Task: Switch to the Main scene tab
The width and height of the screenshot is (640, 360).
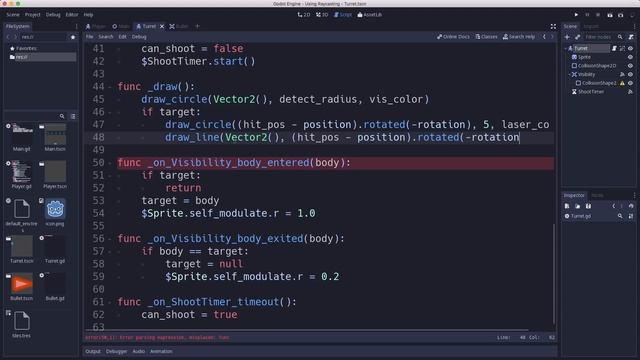Action: click(x=121, y=26)
